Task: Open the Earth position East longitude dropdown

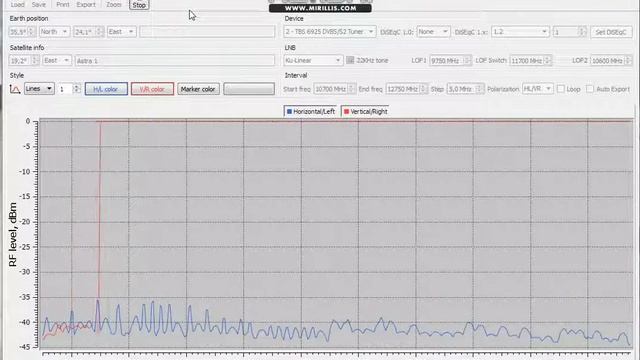Action: (x=121, y=31)
